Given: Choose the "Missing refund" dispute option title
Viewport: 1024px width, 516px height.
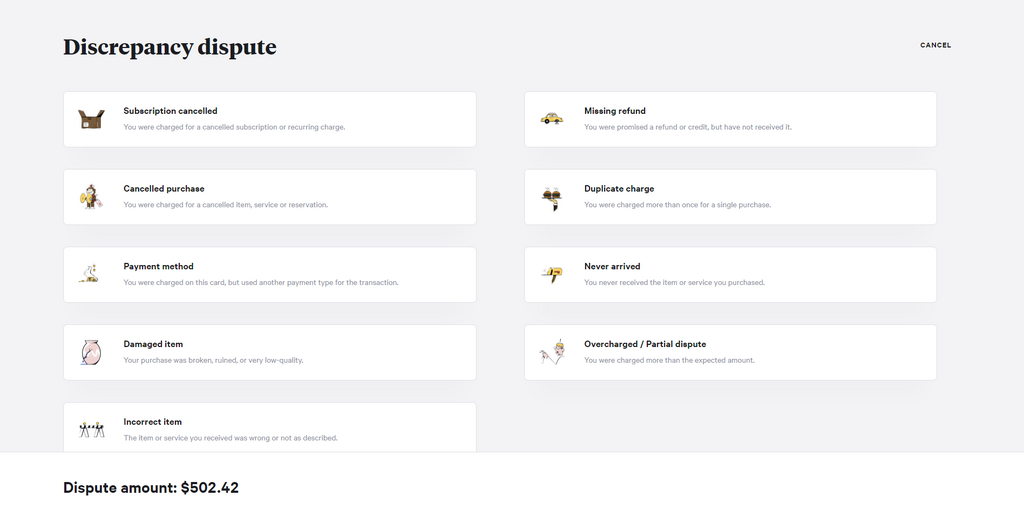Looking at the screenshot, I should point(614,111).
